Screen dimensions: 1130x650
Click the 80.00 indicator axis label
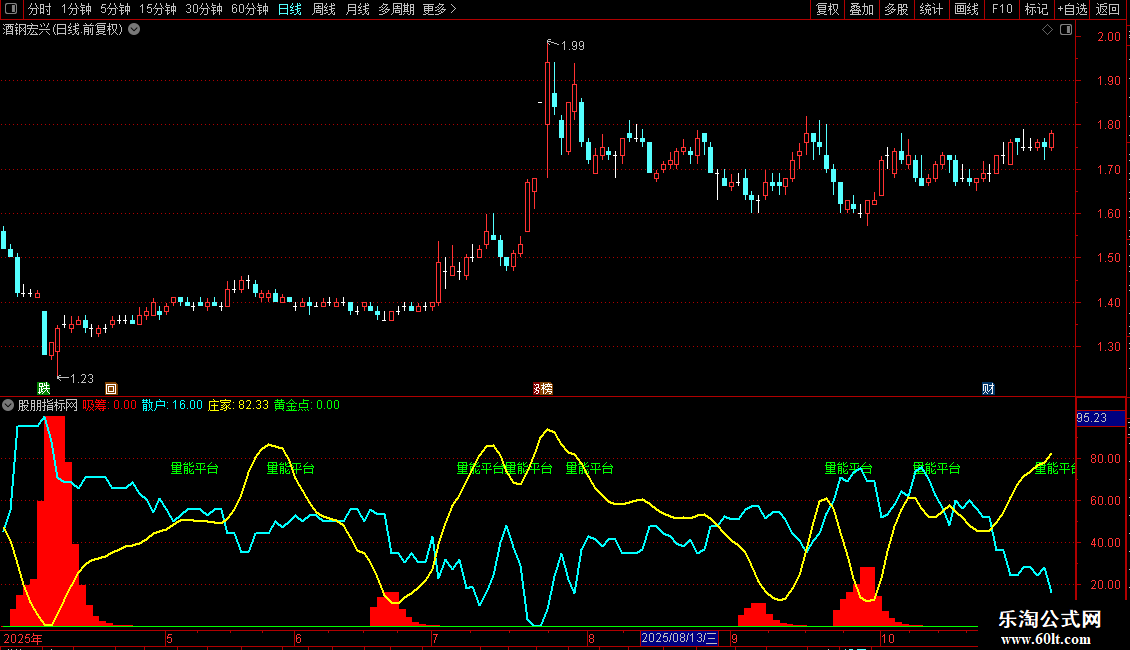(1105, 458)
